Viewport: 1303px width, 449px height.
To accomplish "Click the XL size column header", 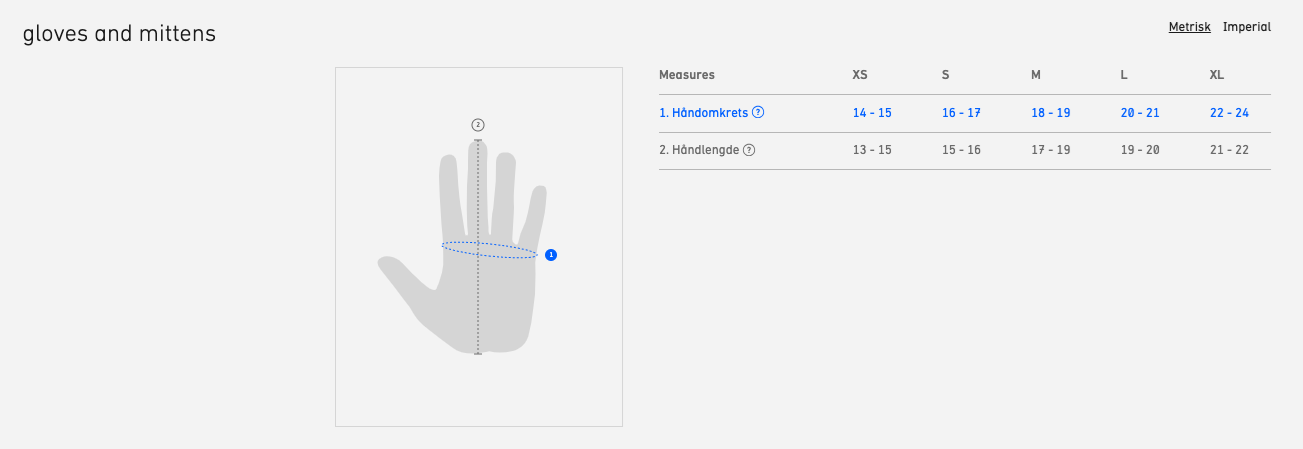I will pyautogui.click(x=1216, y=75).
